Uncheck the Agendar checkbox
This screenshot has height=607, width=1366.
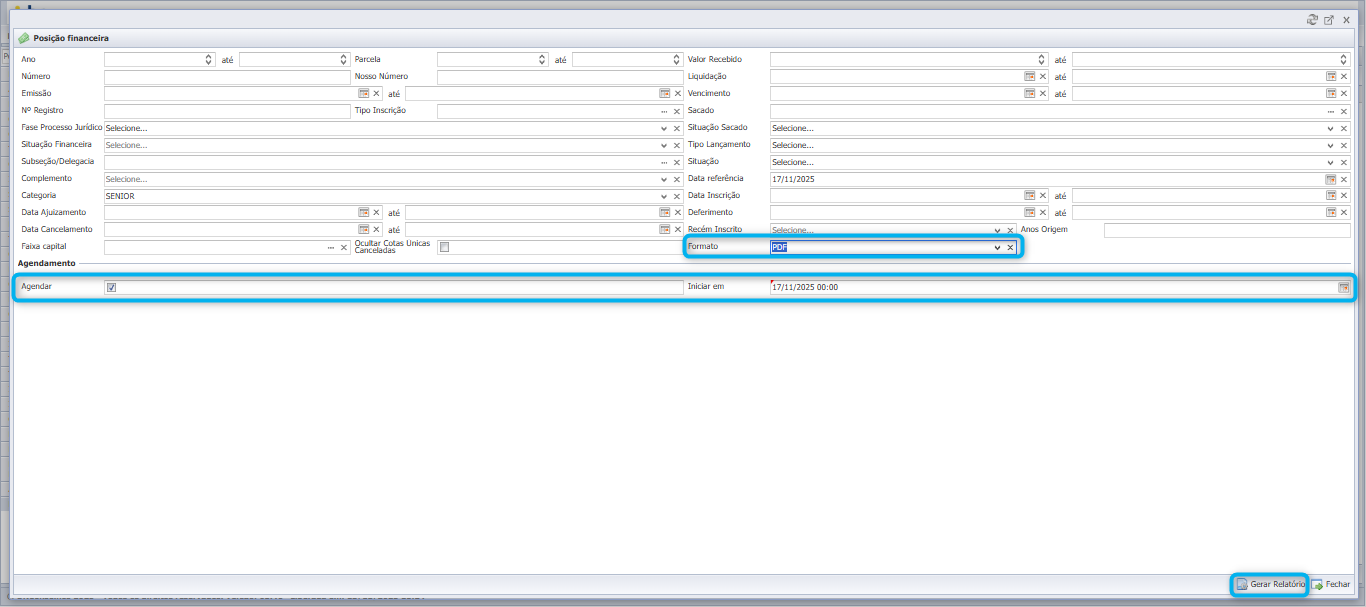coord(111,288)
